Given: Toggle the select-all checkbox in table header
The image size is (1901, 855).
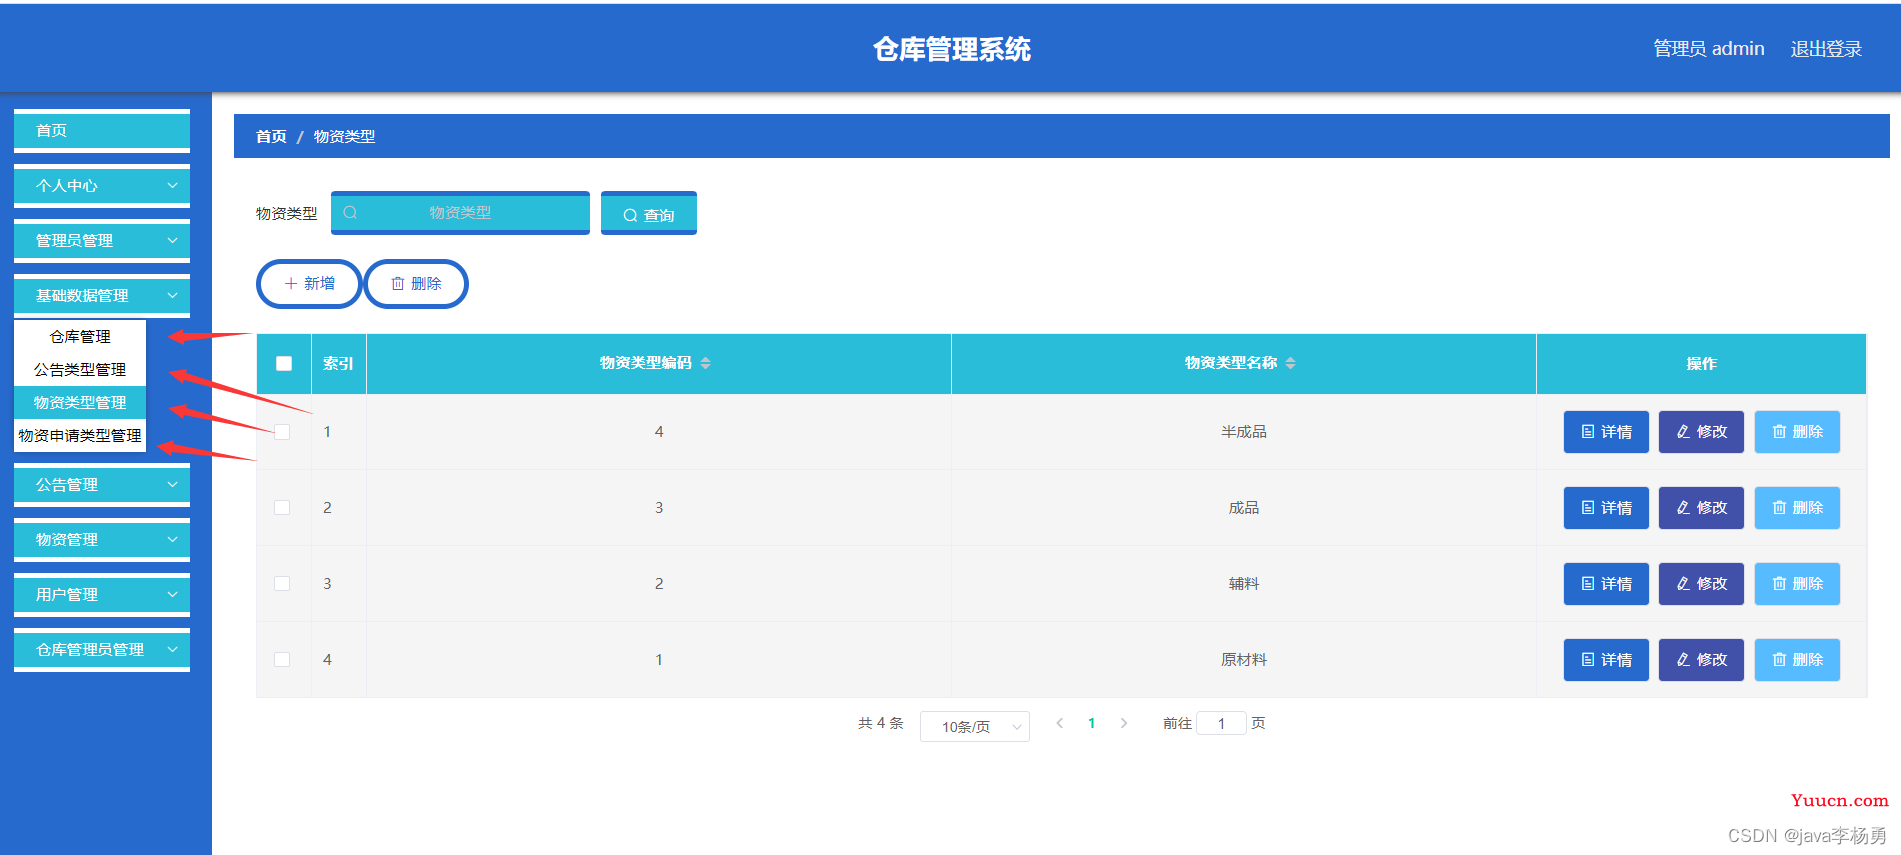Looking at the screenshot, I should [x=284, y=363].
